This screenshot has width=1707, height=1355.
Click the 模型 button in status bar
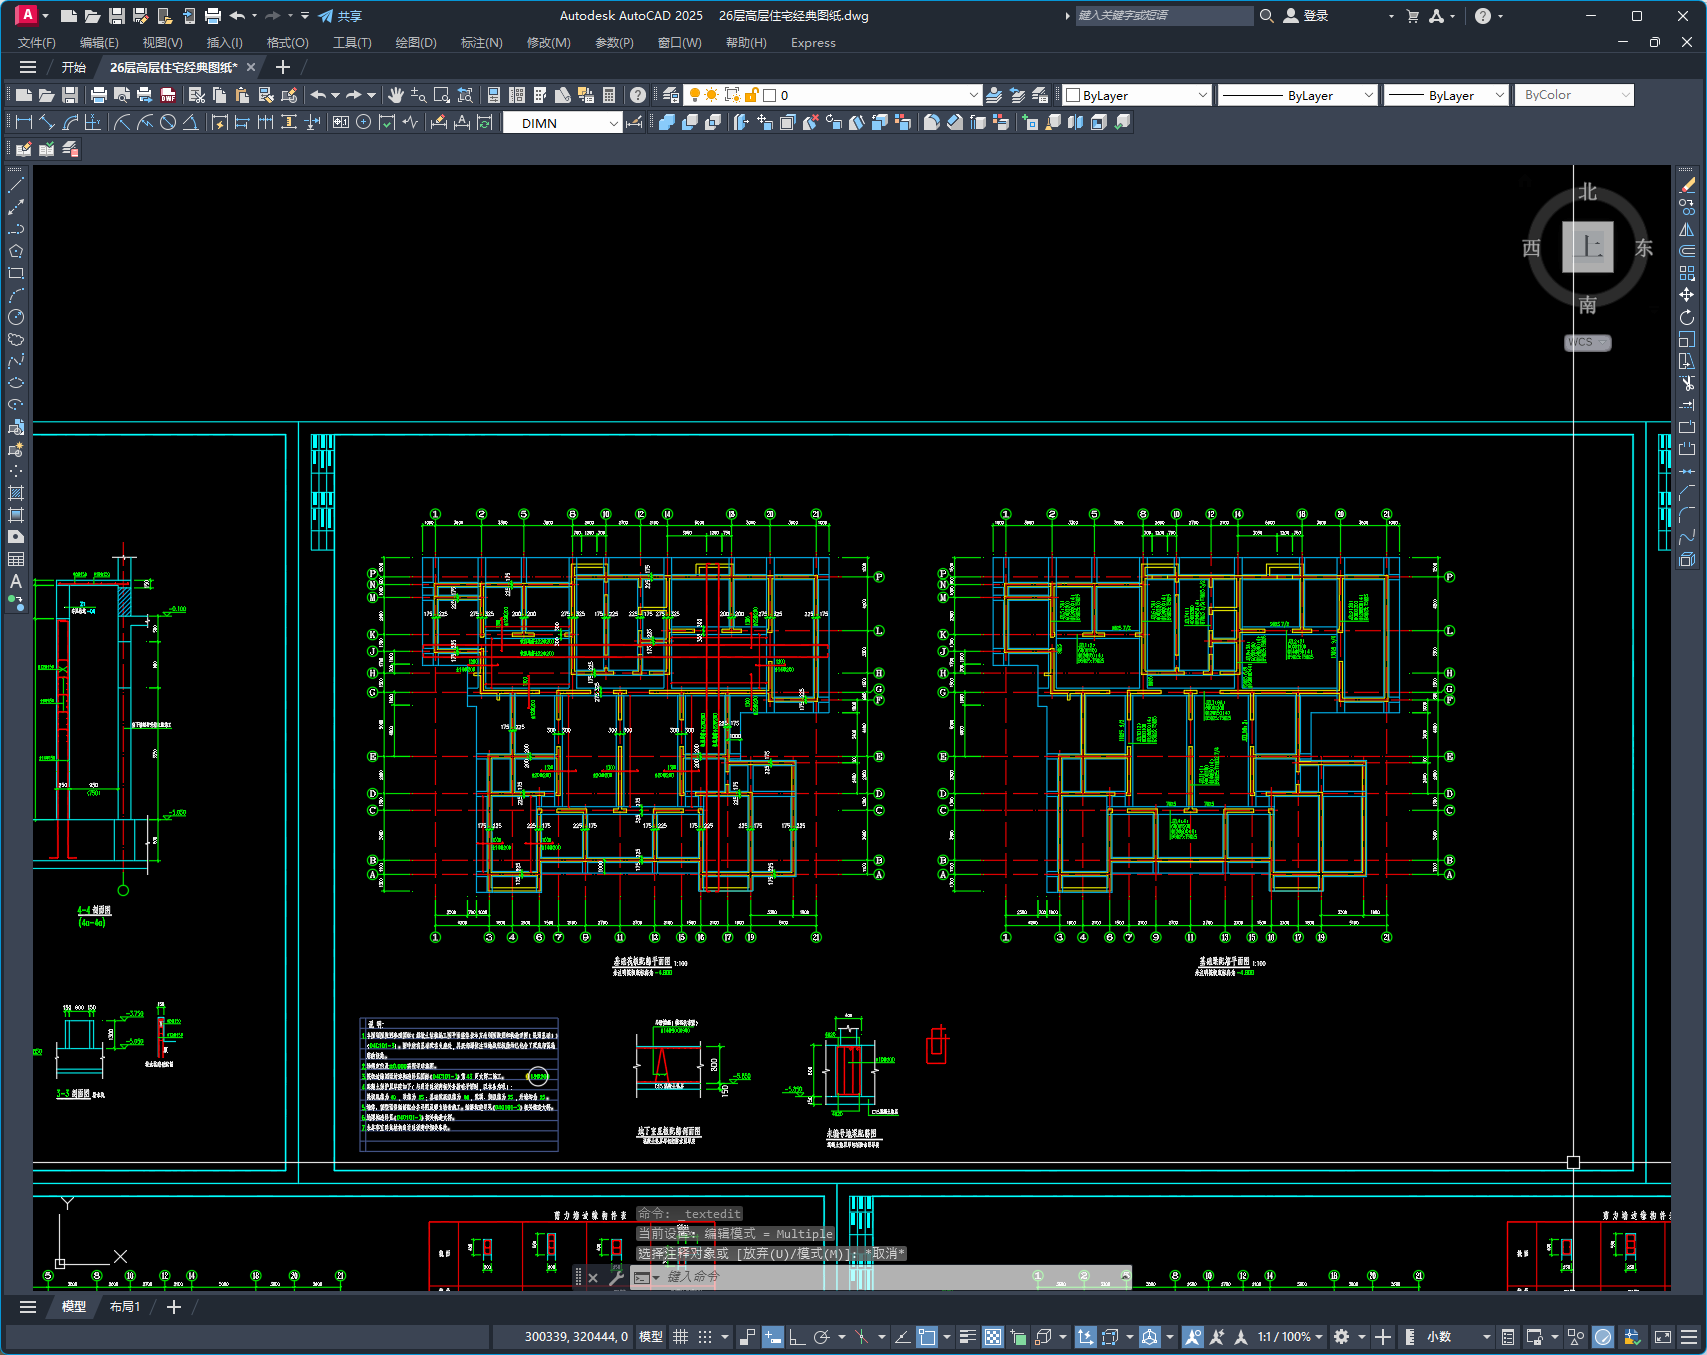click(651, 1337)
